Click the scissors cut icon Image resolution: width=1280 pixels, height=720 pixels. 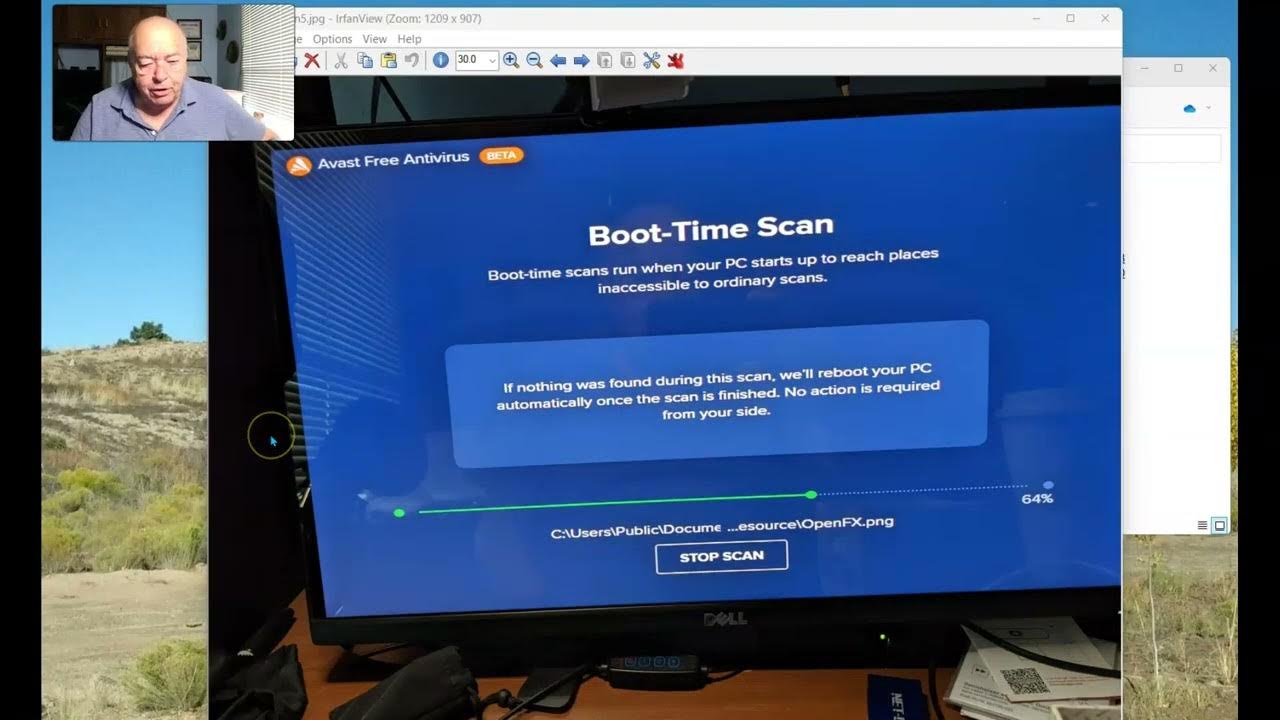(340, 61)
